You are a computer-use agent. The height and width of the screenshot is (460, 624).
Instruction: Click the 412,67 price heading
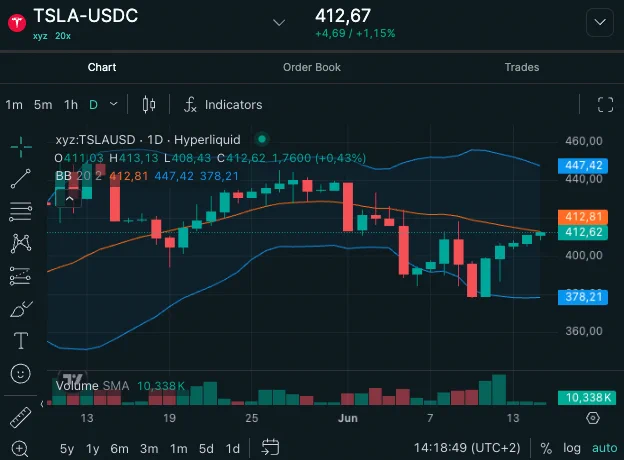[343, 16]
